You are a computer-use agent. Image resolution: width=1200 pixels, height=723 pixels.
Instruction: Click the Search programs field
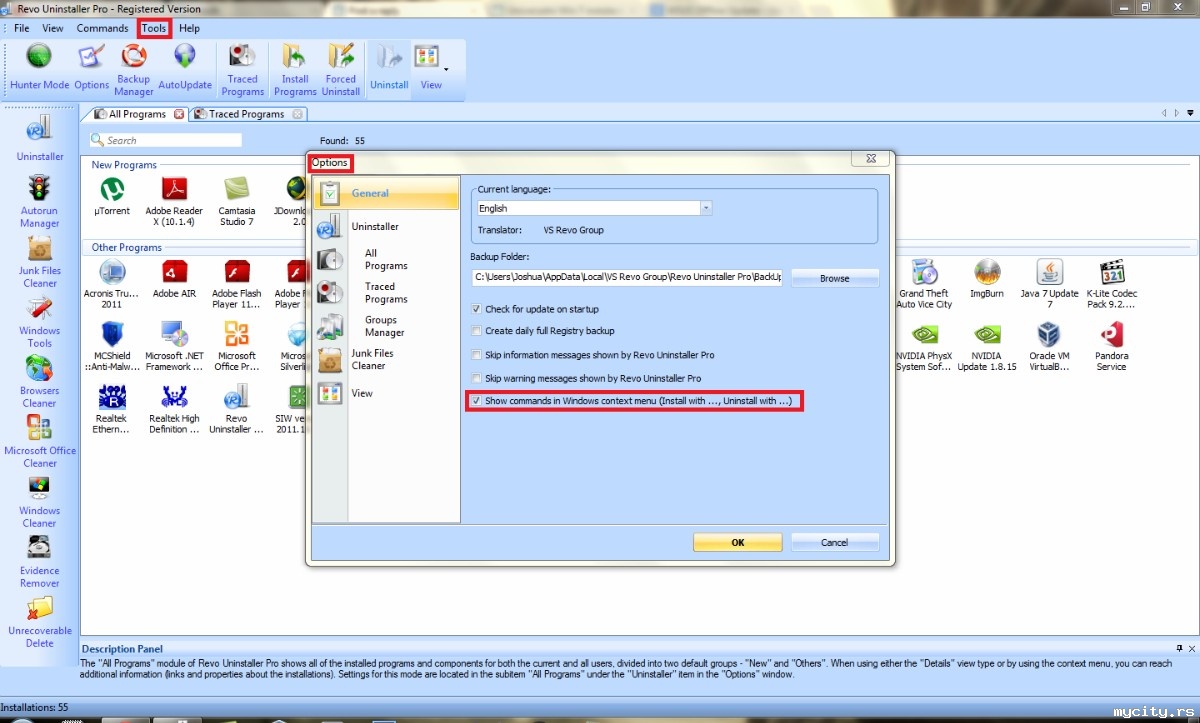[165, 140]
